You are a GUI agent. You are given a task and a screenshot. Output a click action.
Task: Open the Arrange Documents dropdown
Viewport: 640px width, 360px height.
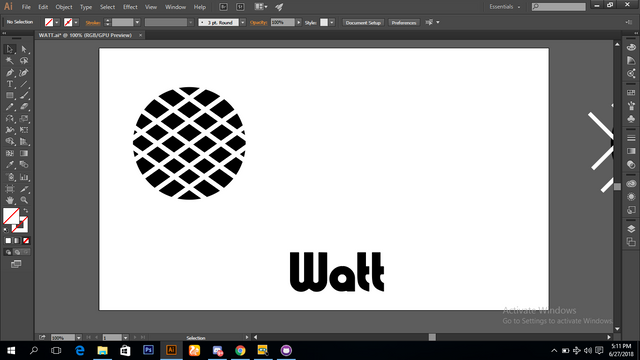point(261,7)
